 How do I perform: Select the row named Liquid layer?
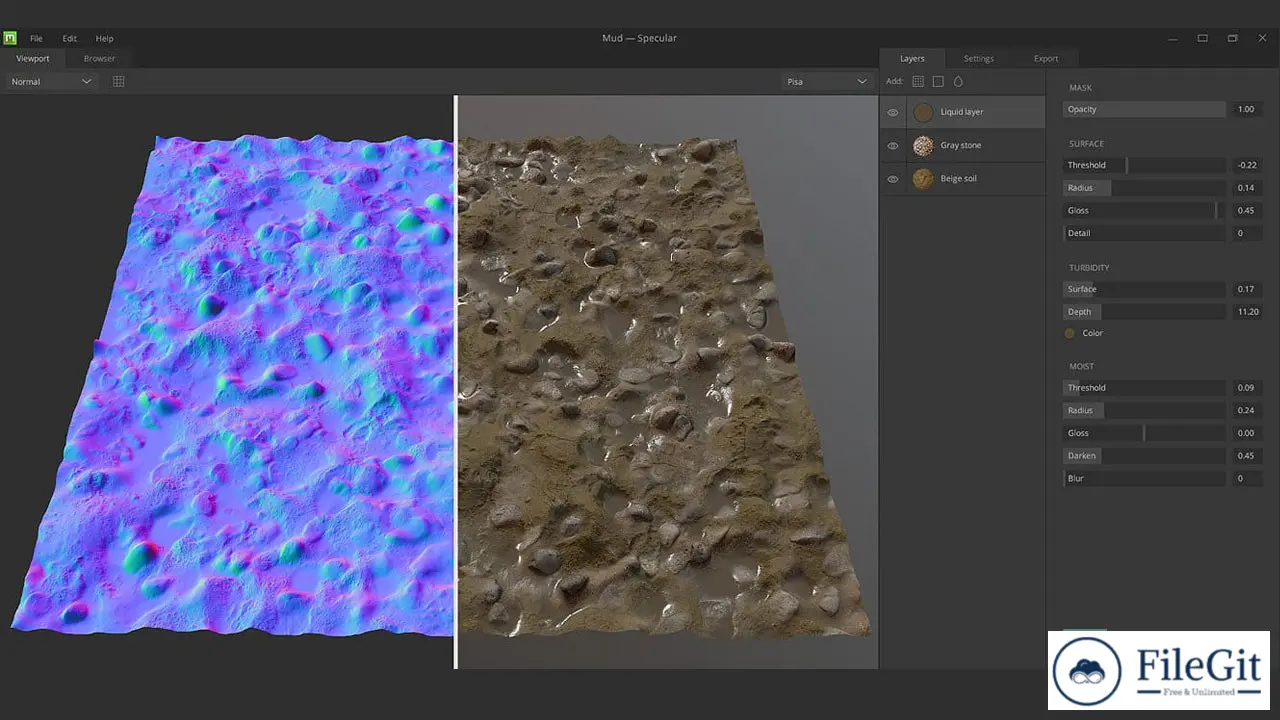coord(962,112)
